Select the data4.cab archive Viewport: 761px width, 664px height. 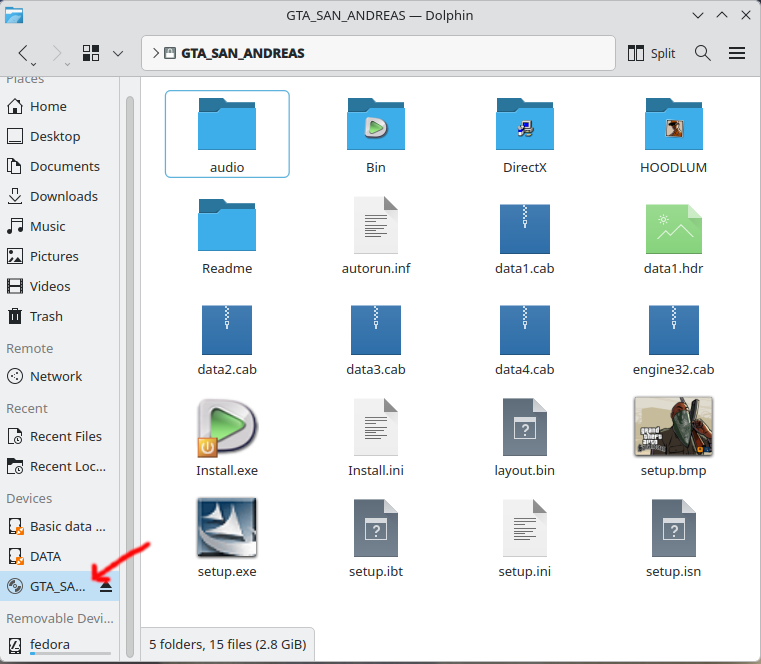525,330
